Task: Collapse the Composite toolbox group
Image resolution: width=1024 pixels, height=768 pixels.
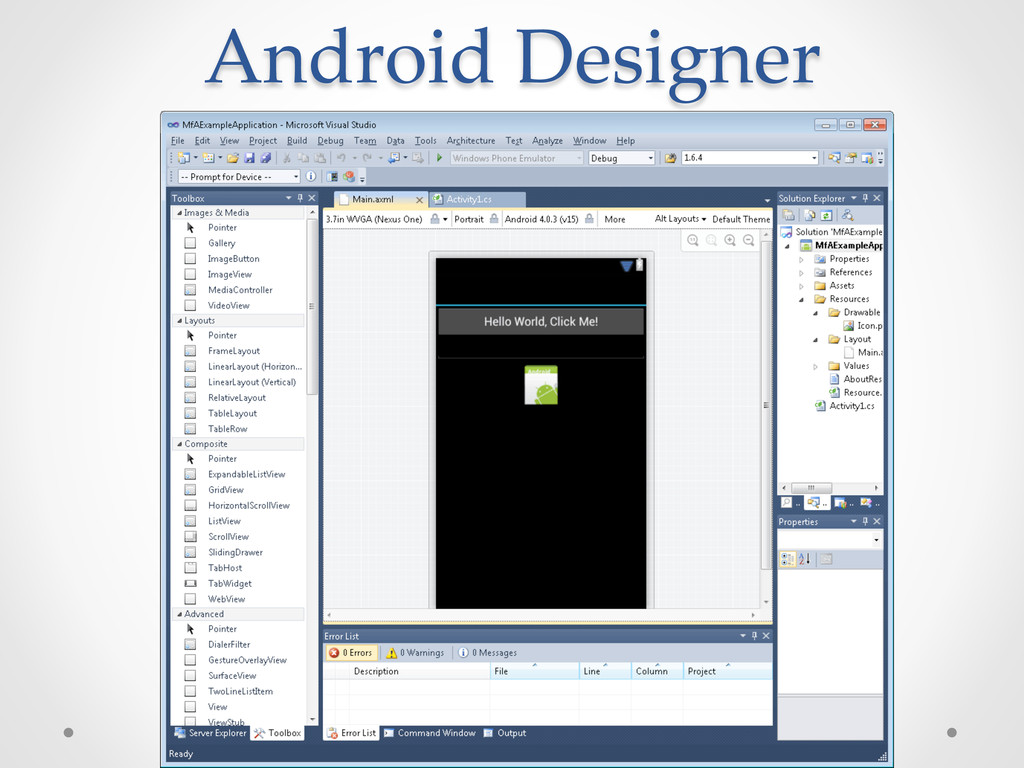Action: click(180, 444)
